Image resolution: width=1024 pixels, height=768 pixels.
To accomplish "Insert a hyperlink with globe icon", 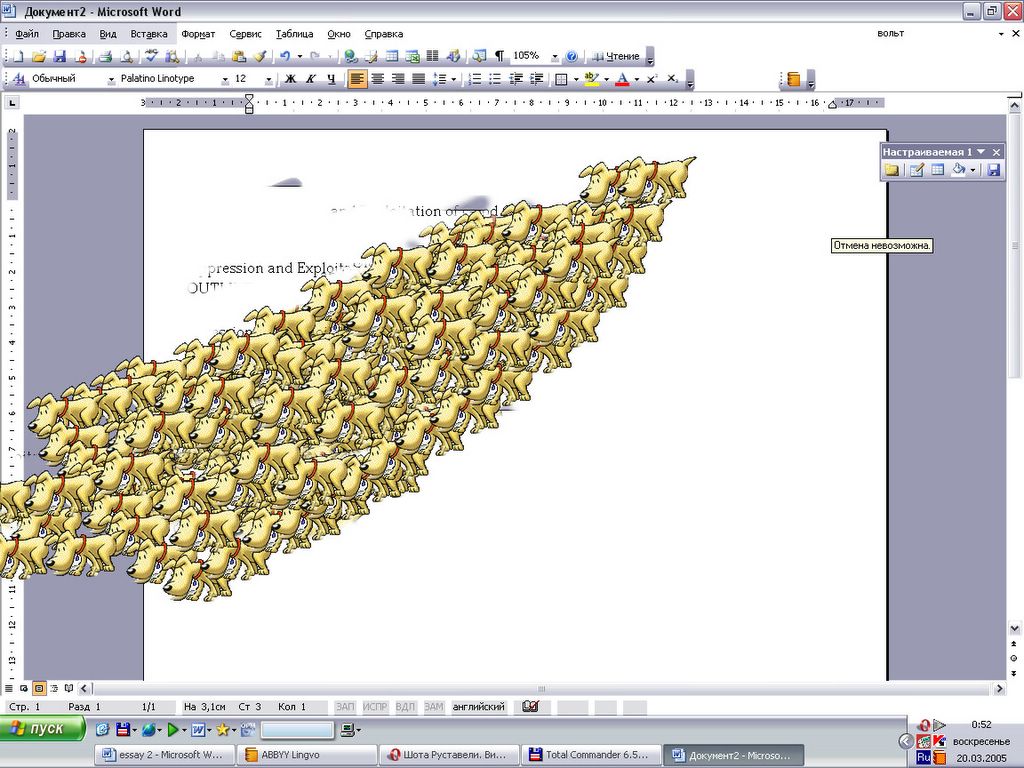I will coord(351,57).
